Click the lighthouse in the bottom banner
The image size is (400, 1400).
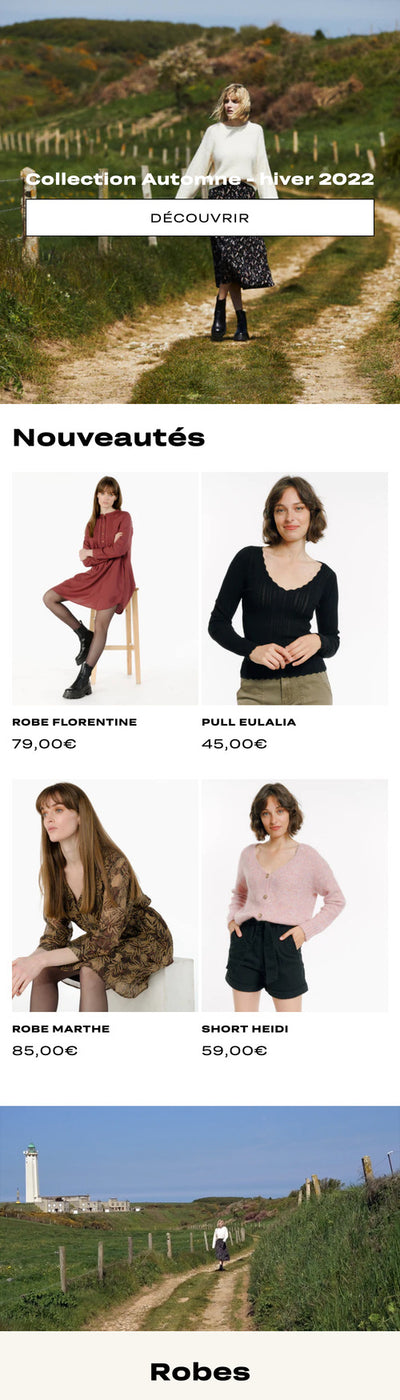click(x=31, y=1172)
